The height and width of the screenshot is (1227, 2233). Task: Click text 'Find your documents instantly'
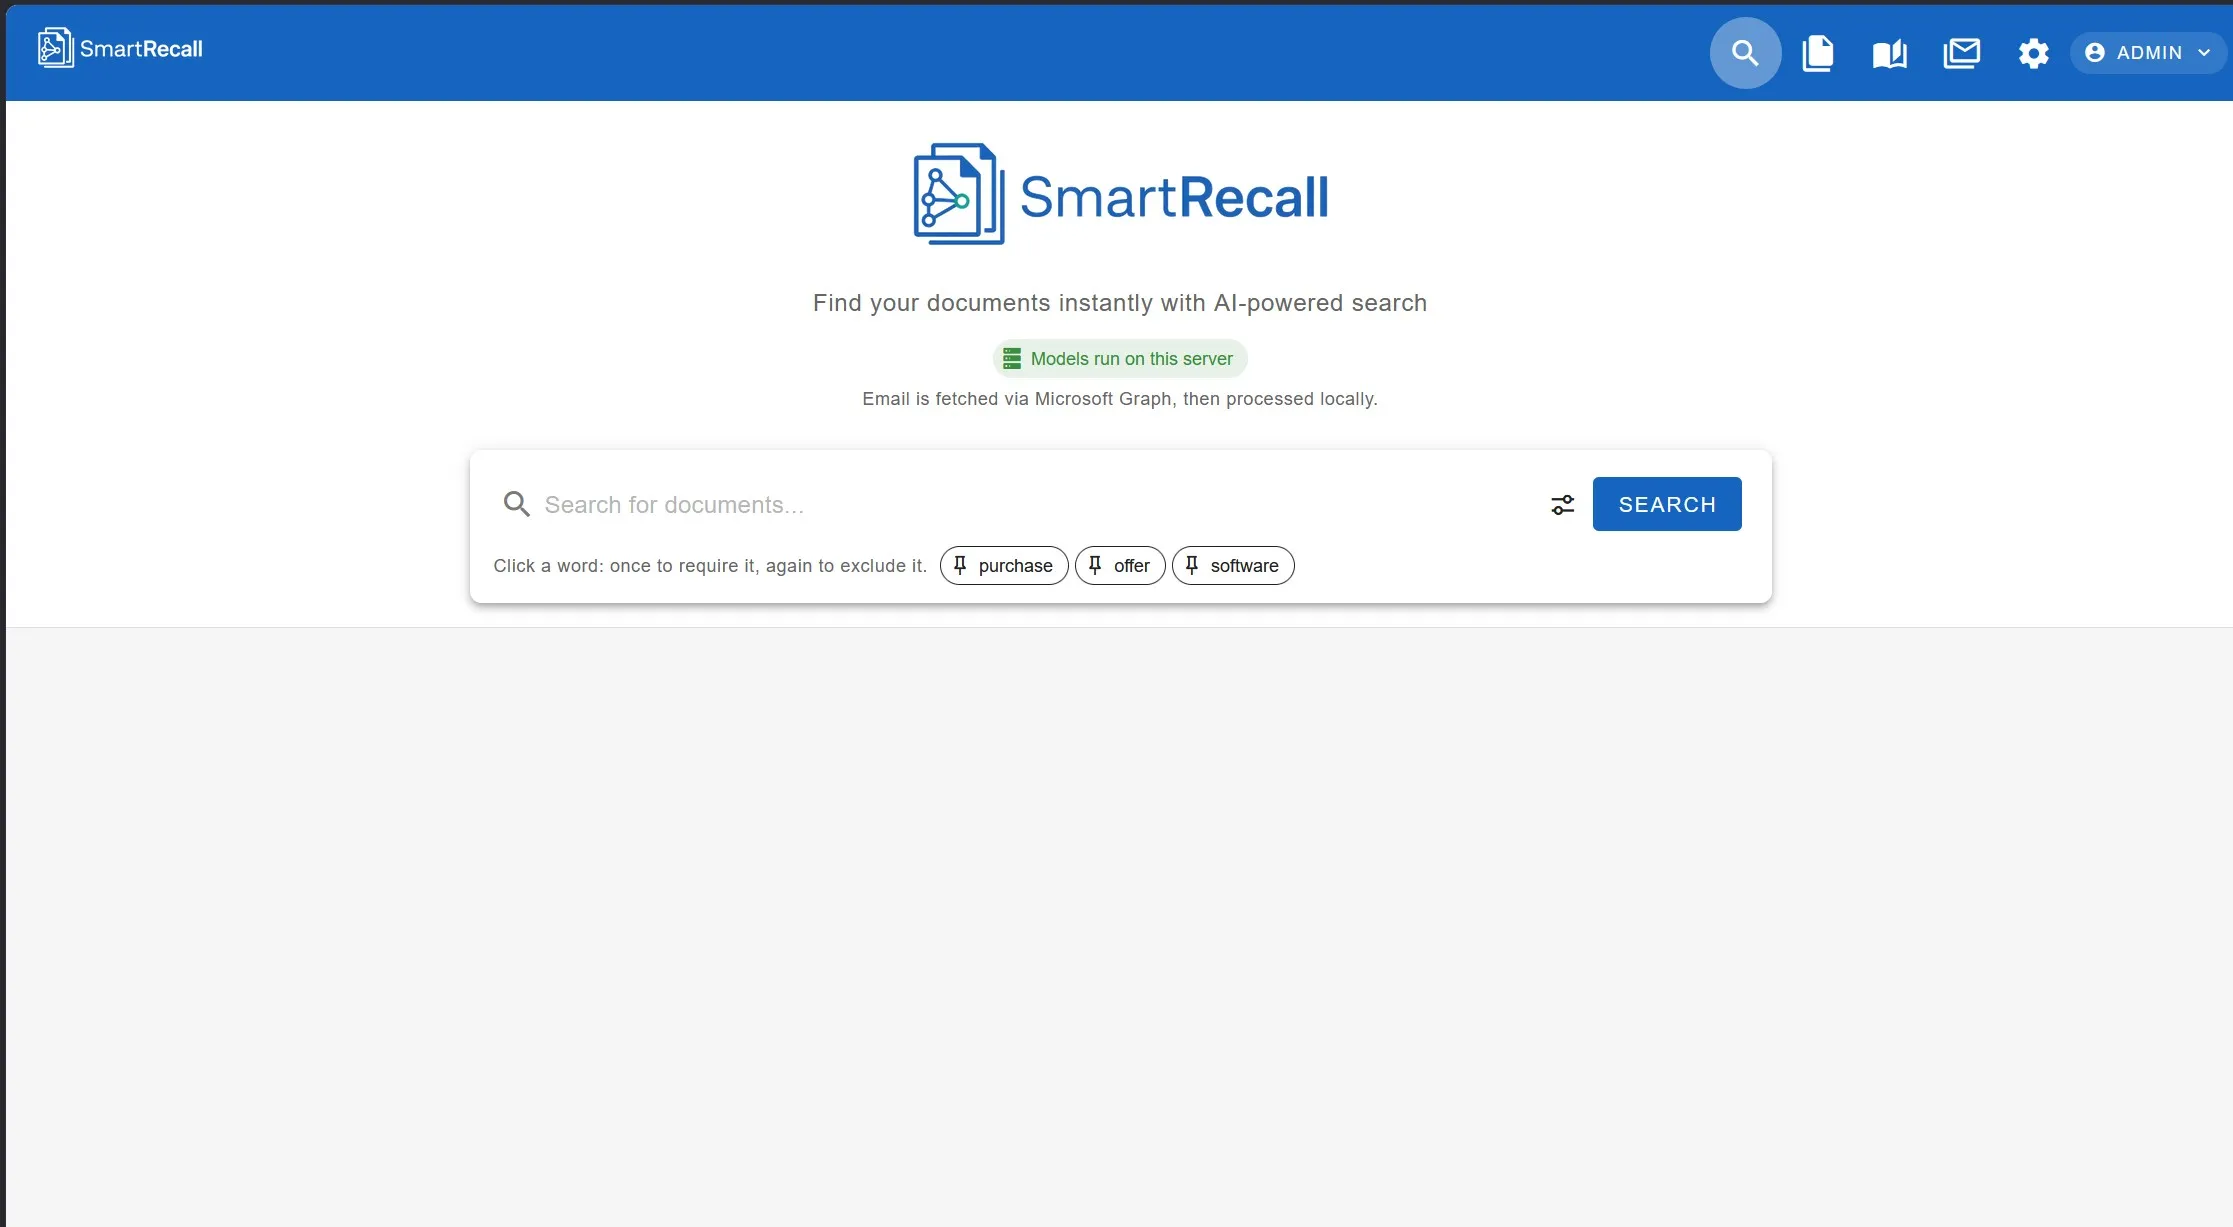982,303
